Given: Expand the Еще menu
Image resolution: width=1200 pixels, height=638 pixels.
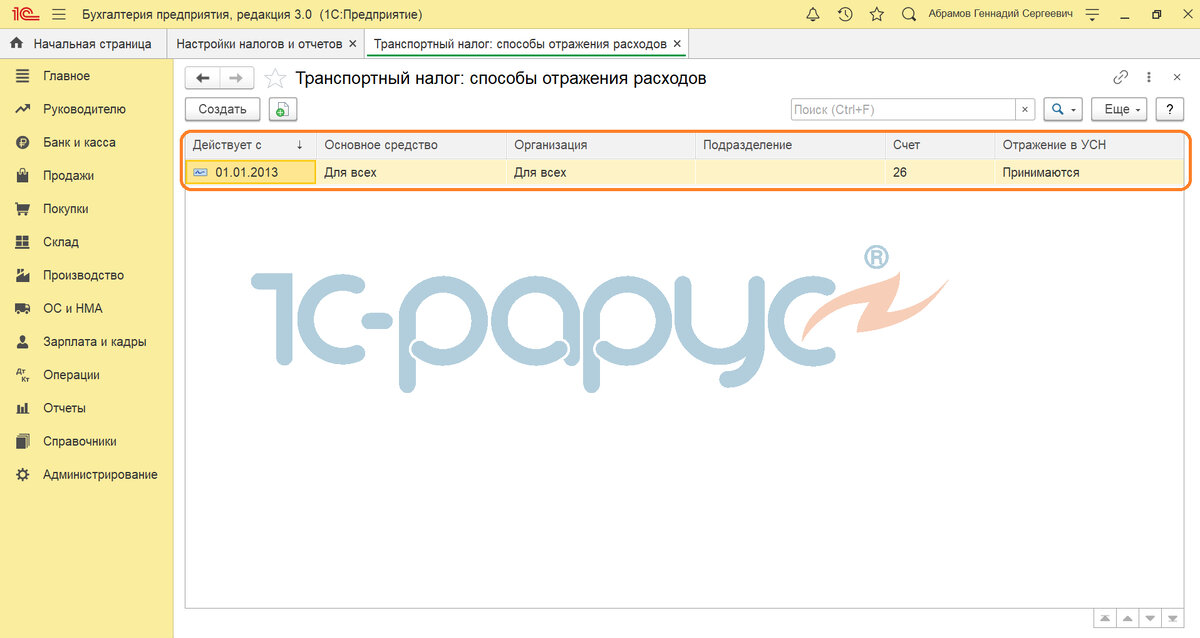Looking at the screenshot, I should 1120,109.
